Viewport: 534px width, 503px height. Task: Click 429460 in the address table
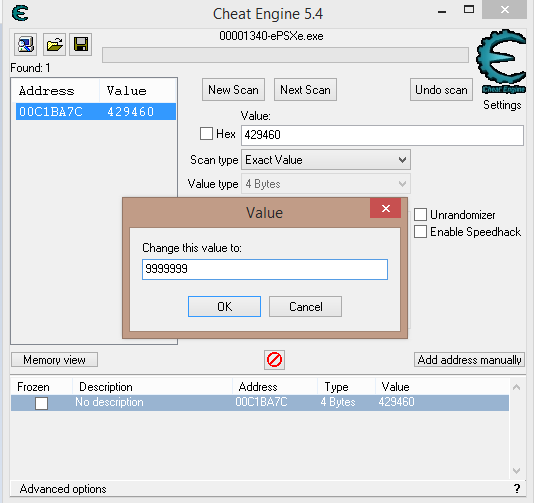[x=396, y=402]
